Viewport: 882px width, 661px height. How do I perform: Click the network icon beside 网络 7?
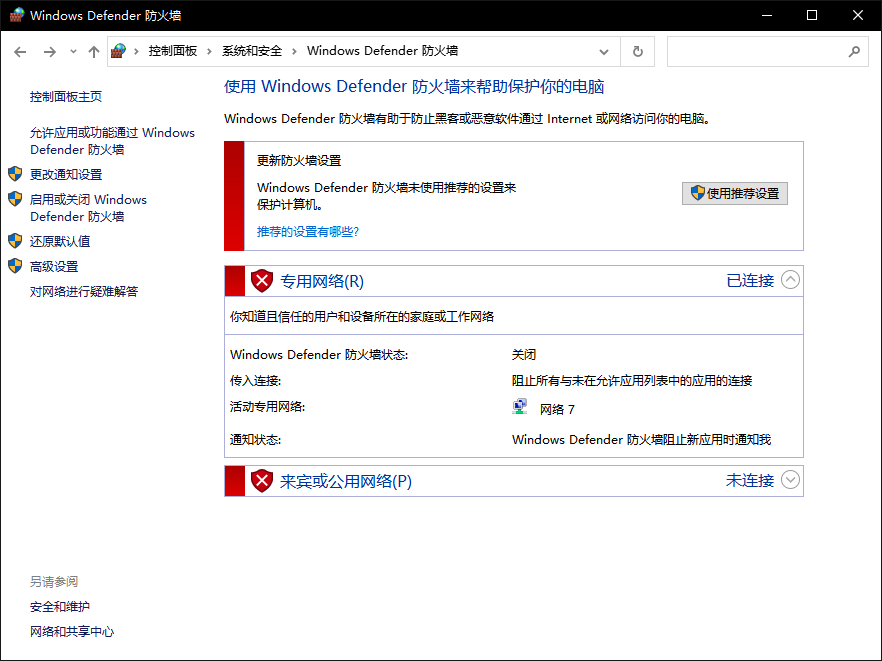click(x=520, y=407)
